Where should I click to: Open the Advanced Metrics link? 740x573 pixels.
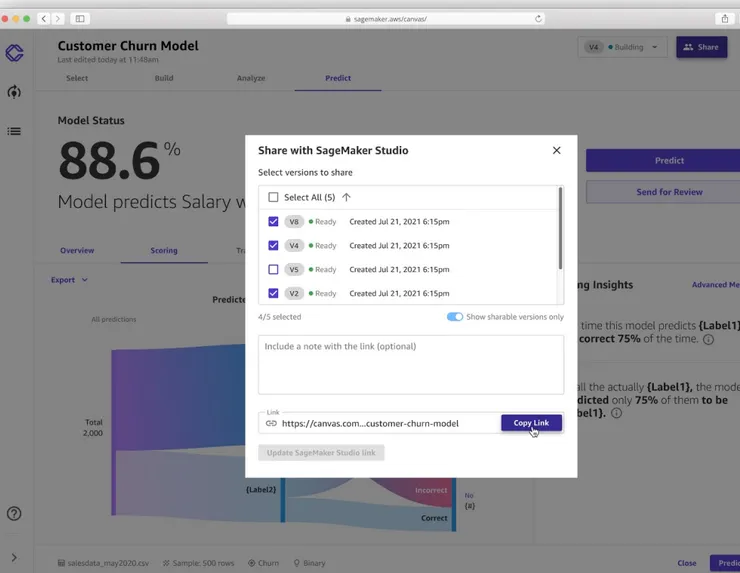pyautogui.click(x=715, y=285)
